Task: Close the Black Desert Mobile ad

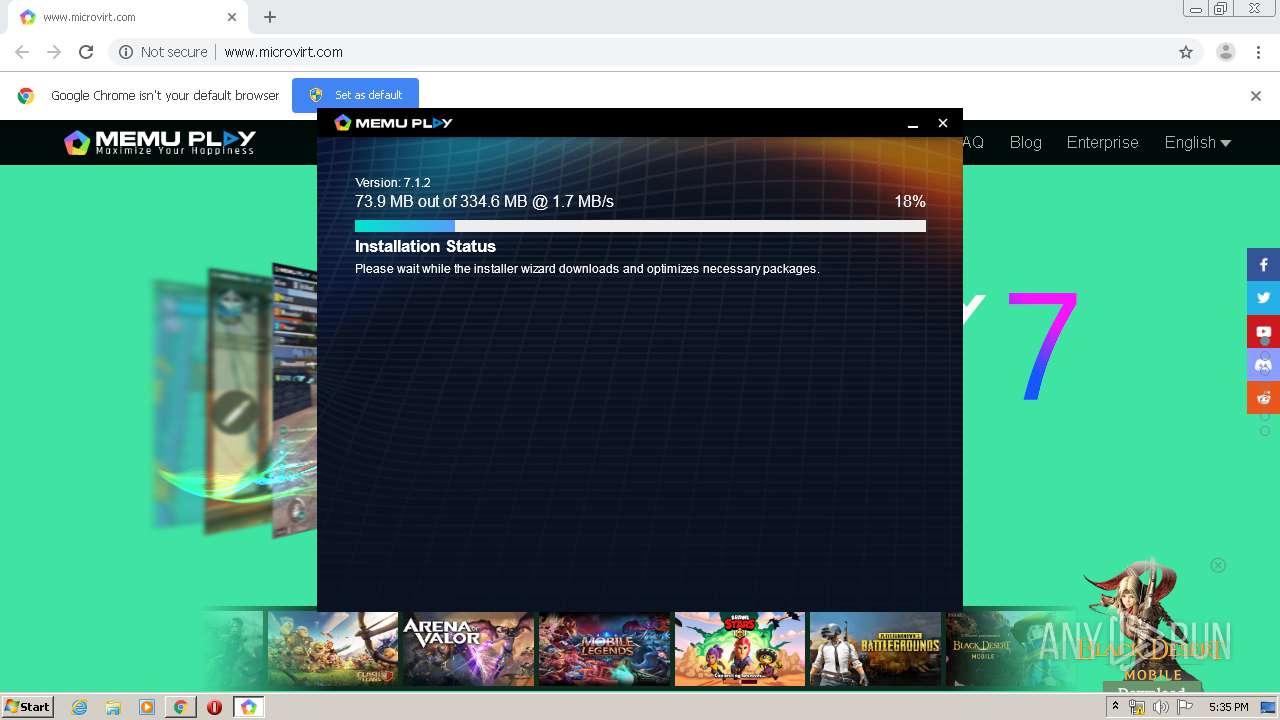Action: (1218, 565)
